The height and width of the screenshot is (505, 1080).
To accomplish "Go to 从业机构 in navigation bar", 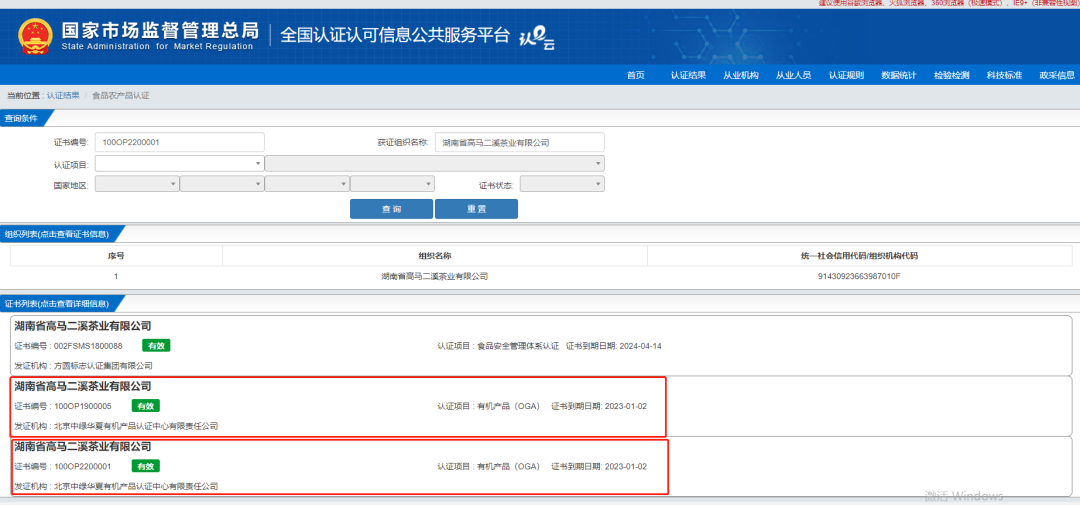I will pos(740,75).
